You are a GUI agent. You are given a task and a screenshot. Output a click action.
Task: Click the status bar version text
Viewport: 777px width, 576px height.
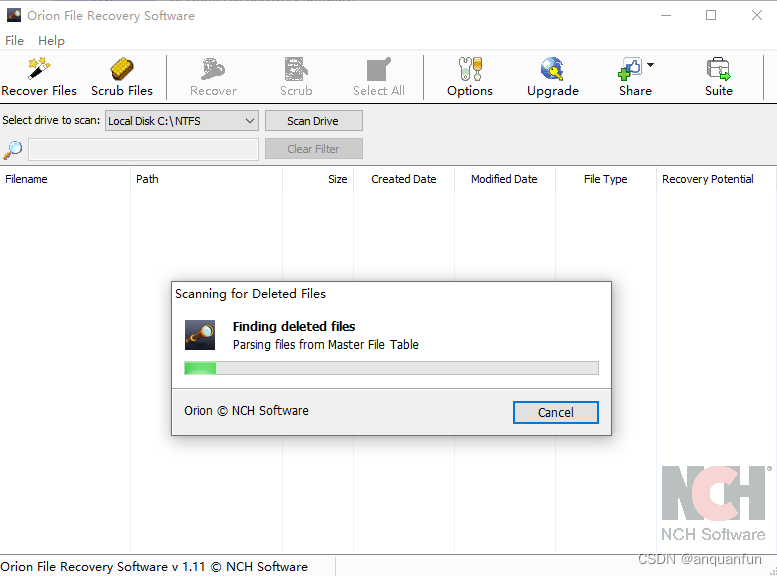coord(154,567)
